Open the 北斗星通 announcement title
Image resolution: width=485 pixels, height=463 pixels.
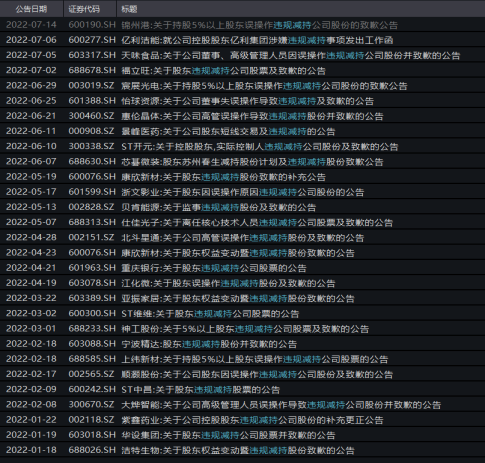(x=242, y=238)
